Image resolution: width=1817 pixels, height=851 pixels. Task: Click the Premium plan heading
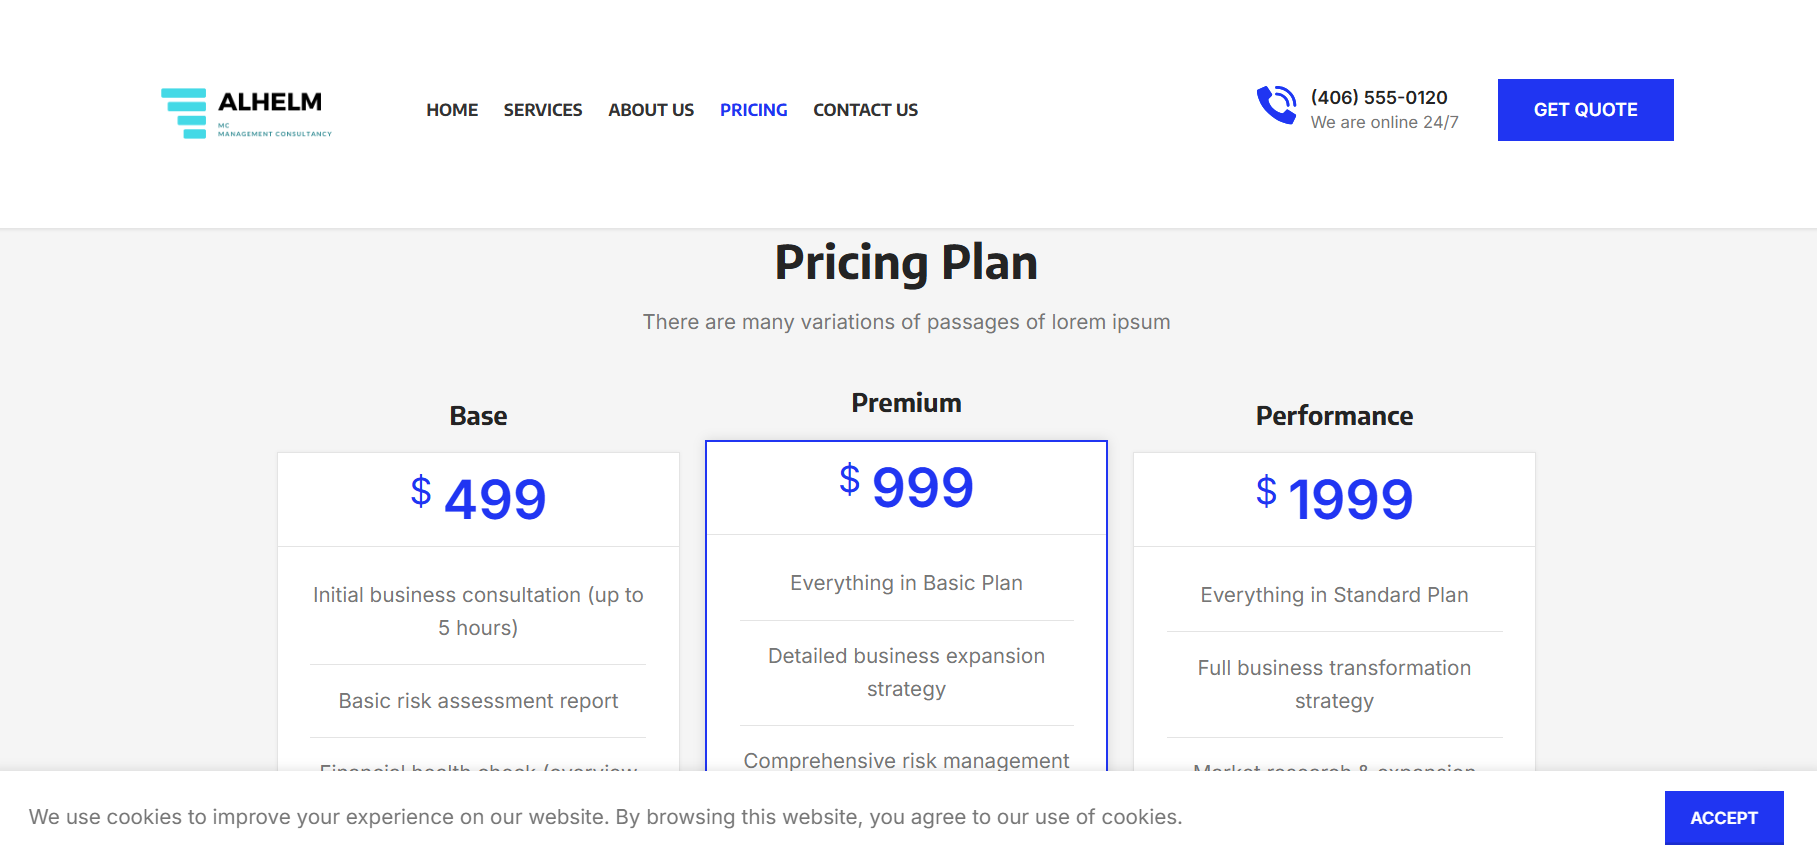(906, 403)
